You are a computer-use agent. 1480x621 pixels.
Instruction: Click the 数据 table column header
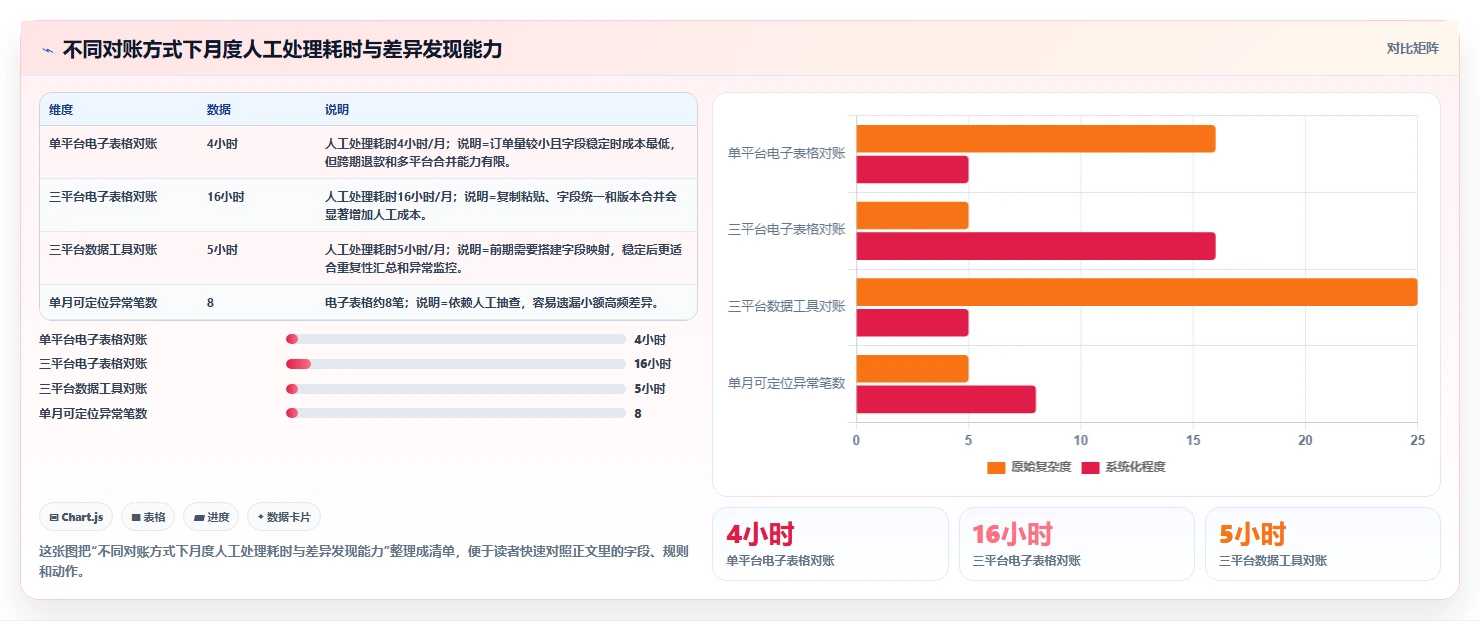tap(219, 110)
